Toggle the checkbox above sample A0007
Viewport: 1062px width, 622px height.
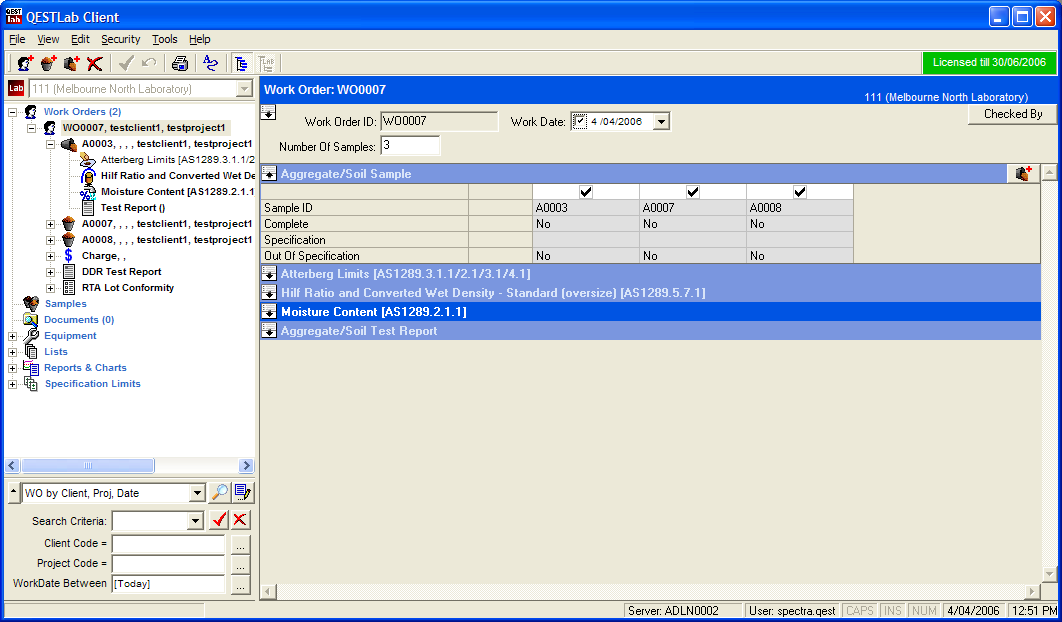(693, 192)
